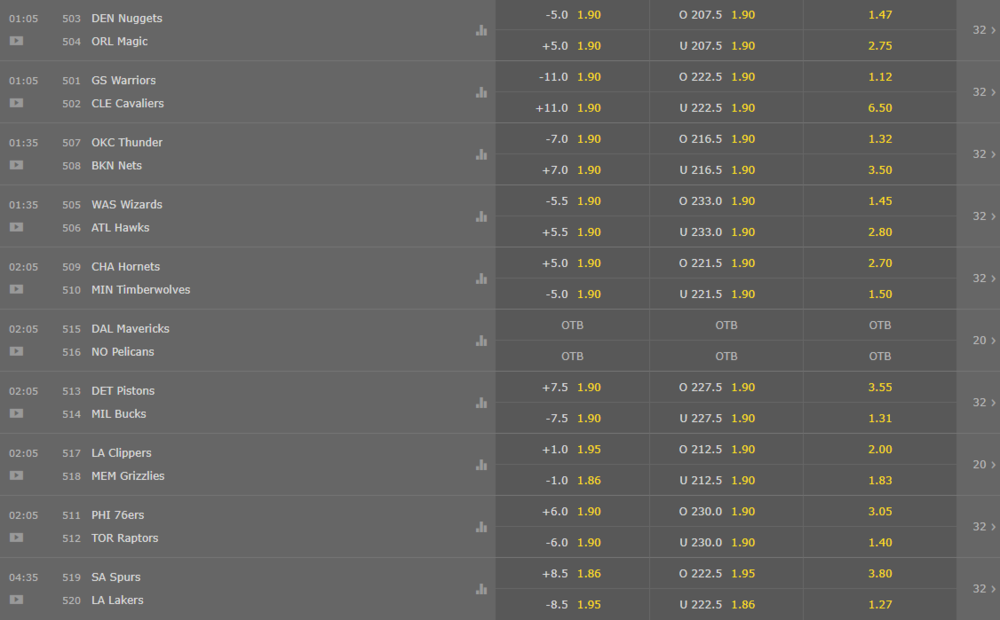Open statistics bars icon for Wizards vs Hawks
Image resolution: width=1000 pixels, height=620 pixels.
482,217
